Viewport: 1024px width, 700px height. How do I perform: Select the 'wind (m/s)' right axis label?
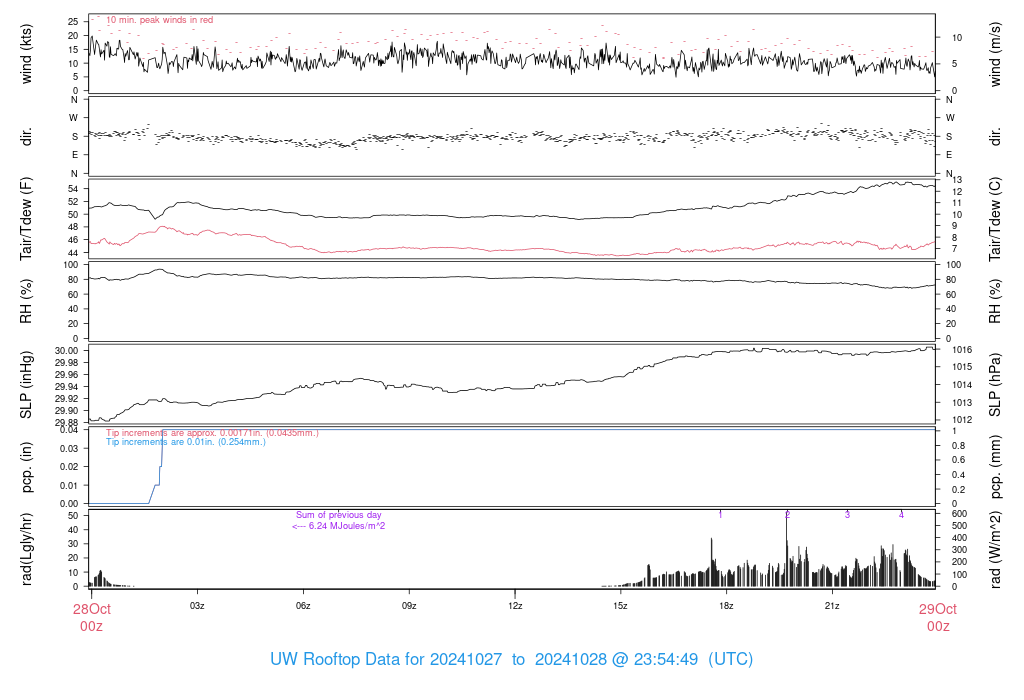pyautogui.click(x=995, y=56)
